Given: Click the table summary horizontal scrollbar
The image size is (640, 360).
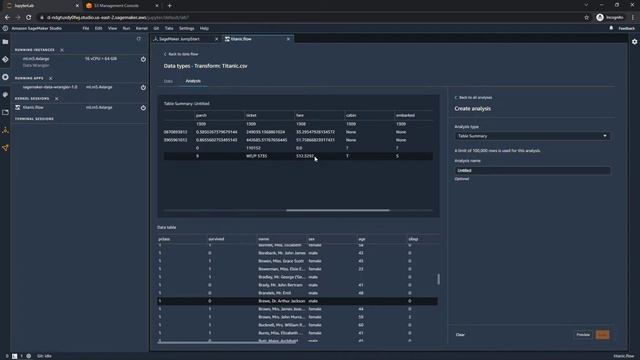Looking at the screenshot, I should tap(338, 210).
